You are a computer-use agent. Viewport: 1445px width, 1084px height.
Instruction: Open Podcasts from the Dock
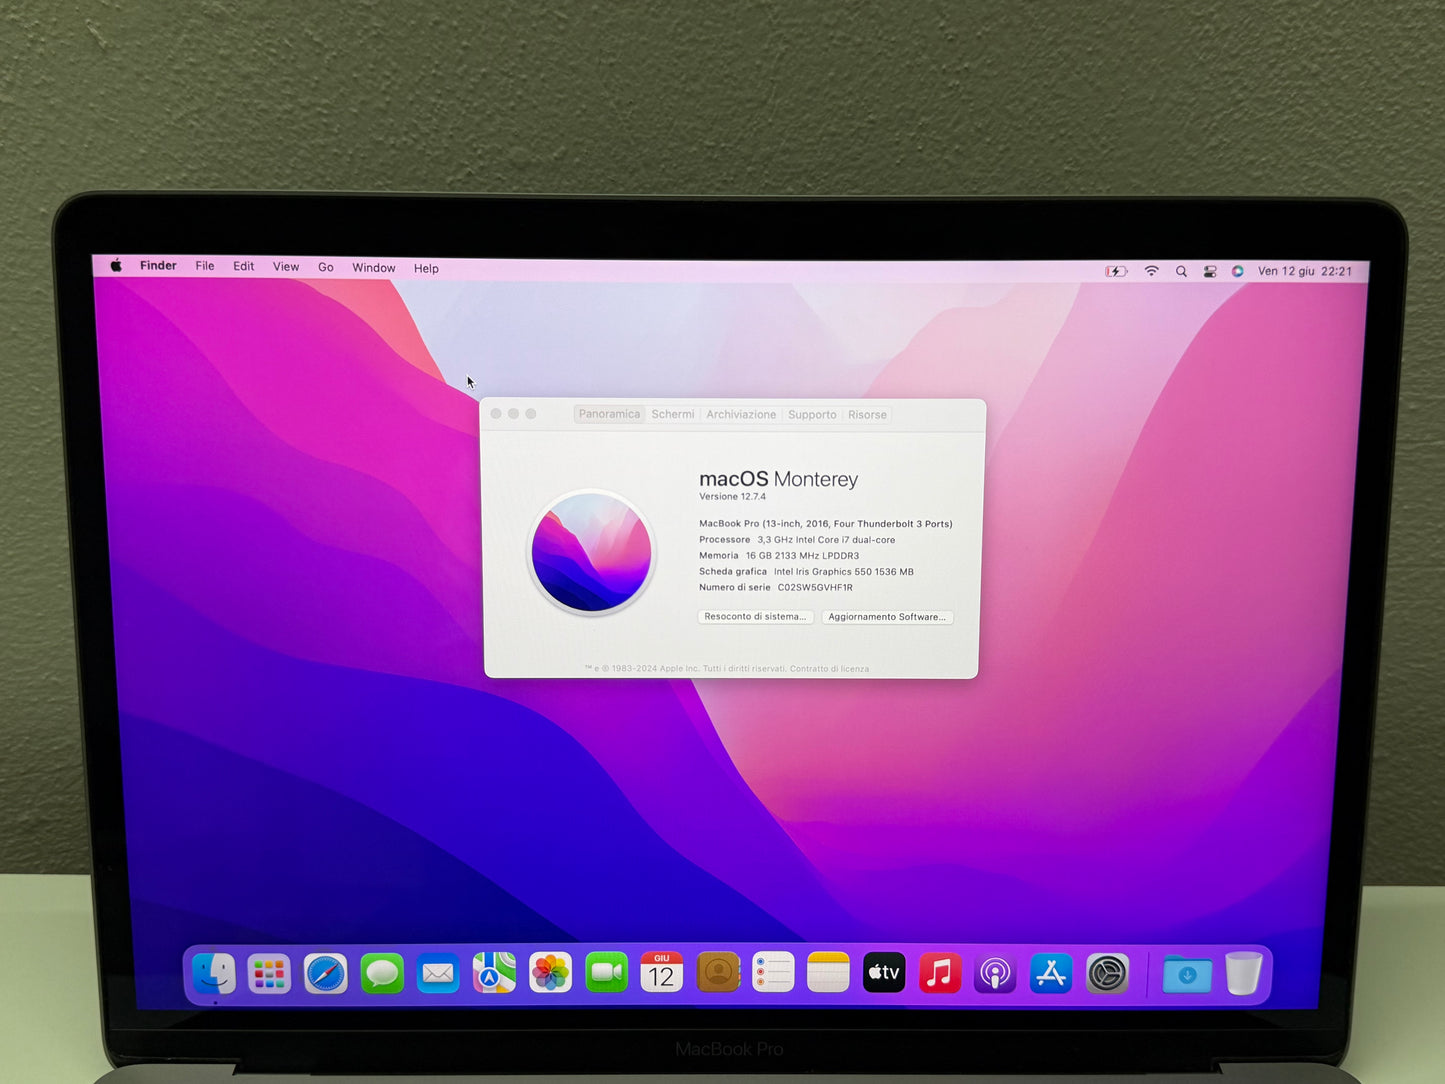pos(995,973)
